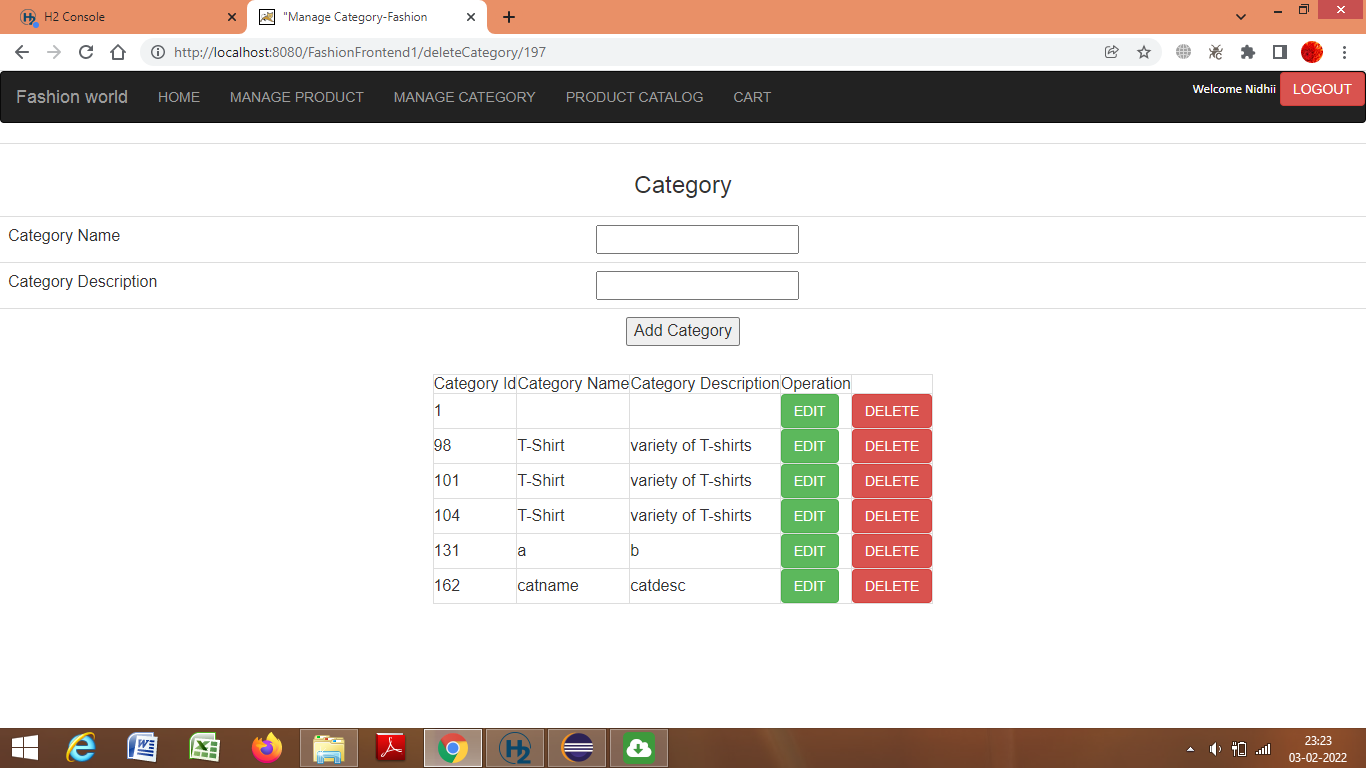
Task: Click the Category Name input field
Action: pyautogui.click(x=696, y=239)
